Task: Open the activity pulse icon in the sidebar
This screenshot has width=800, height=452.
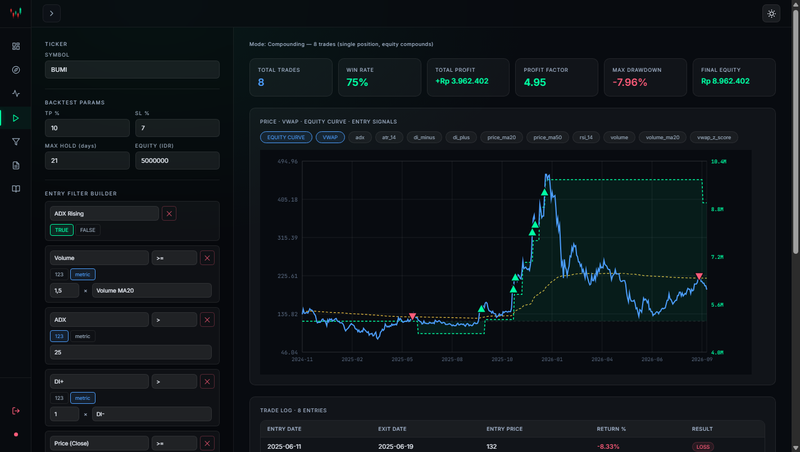Action: [16, 93]
